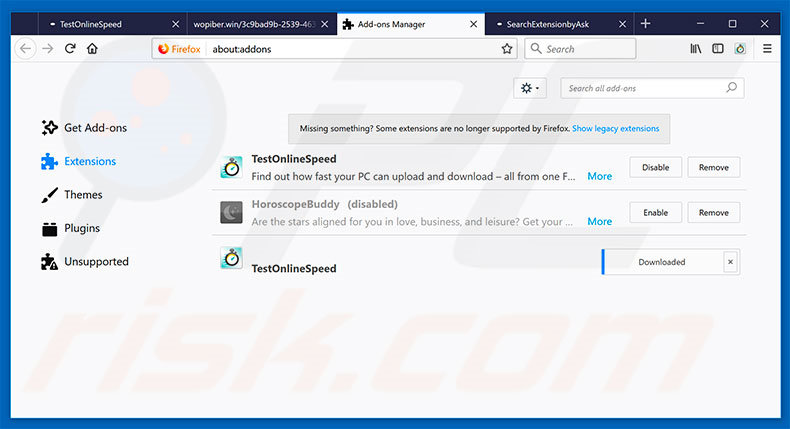
Task: Close the Add-ons Manager tab
Action: [474, 24]
